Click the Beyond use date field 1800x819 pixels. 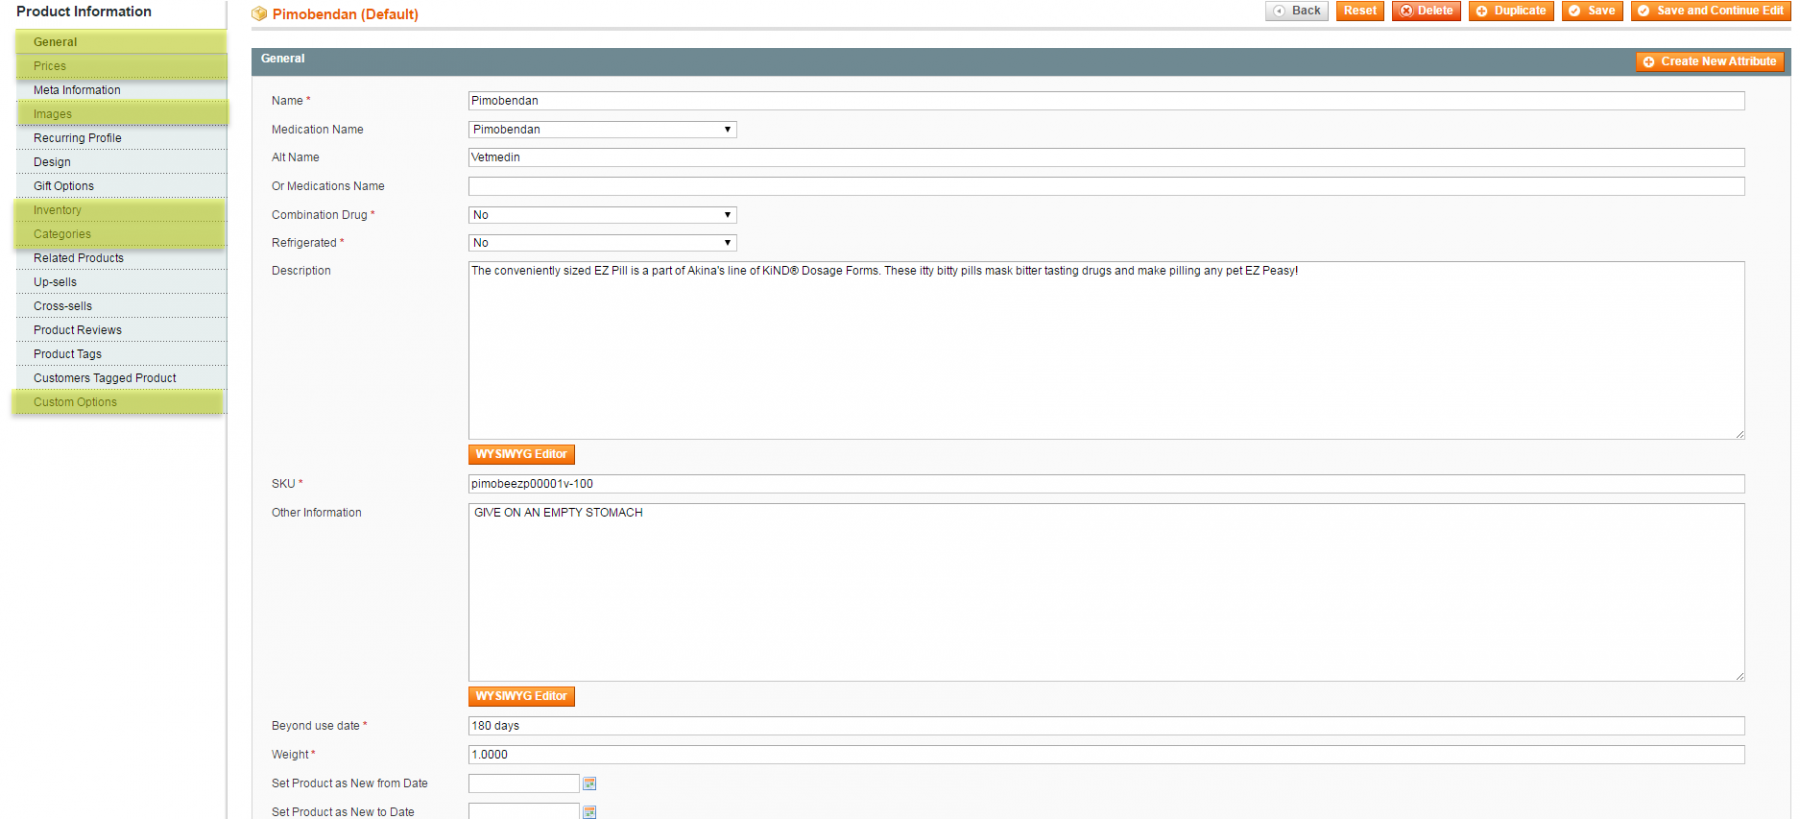(x=1105, y=726)
